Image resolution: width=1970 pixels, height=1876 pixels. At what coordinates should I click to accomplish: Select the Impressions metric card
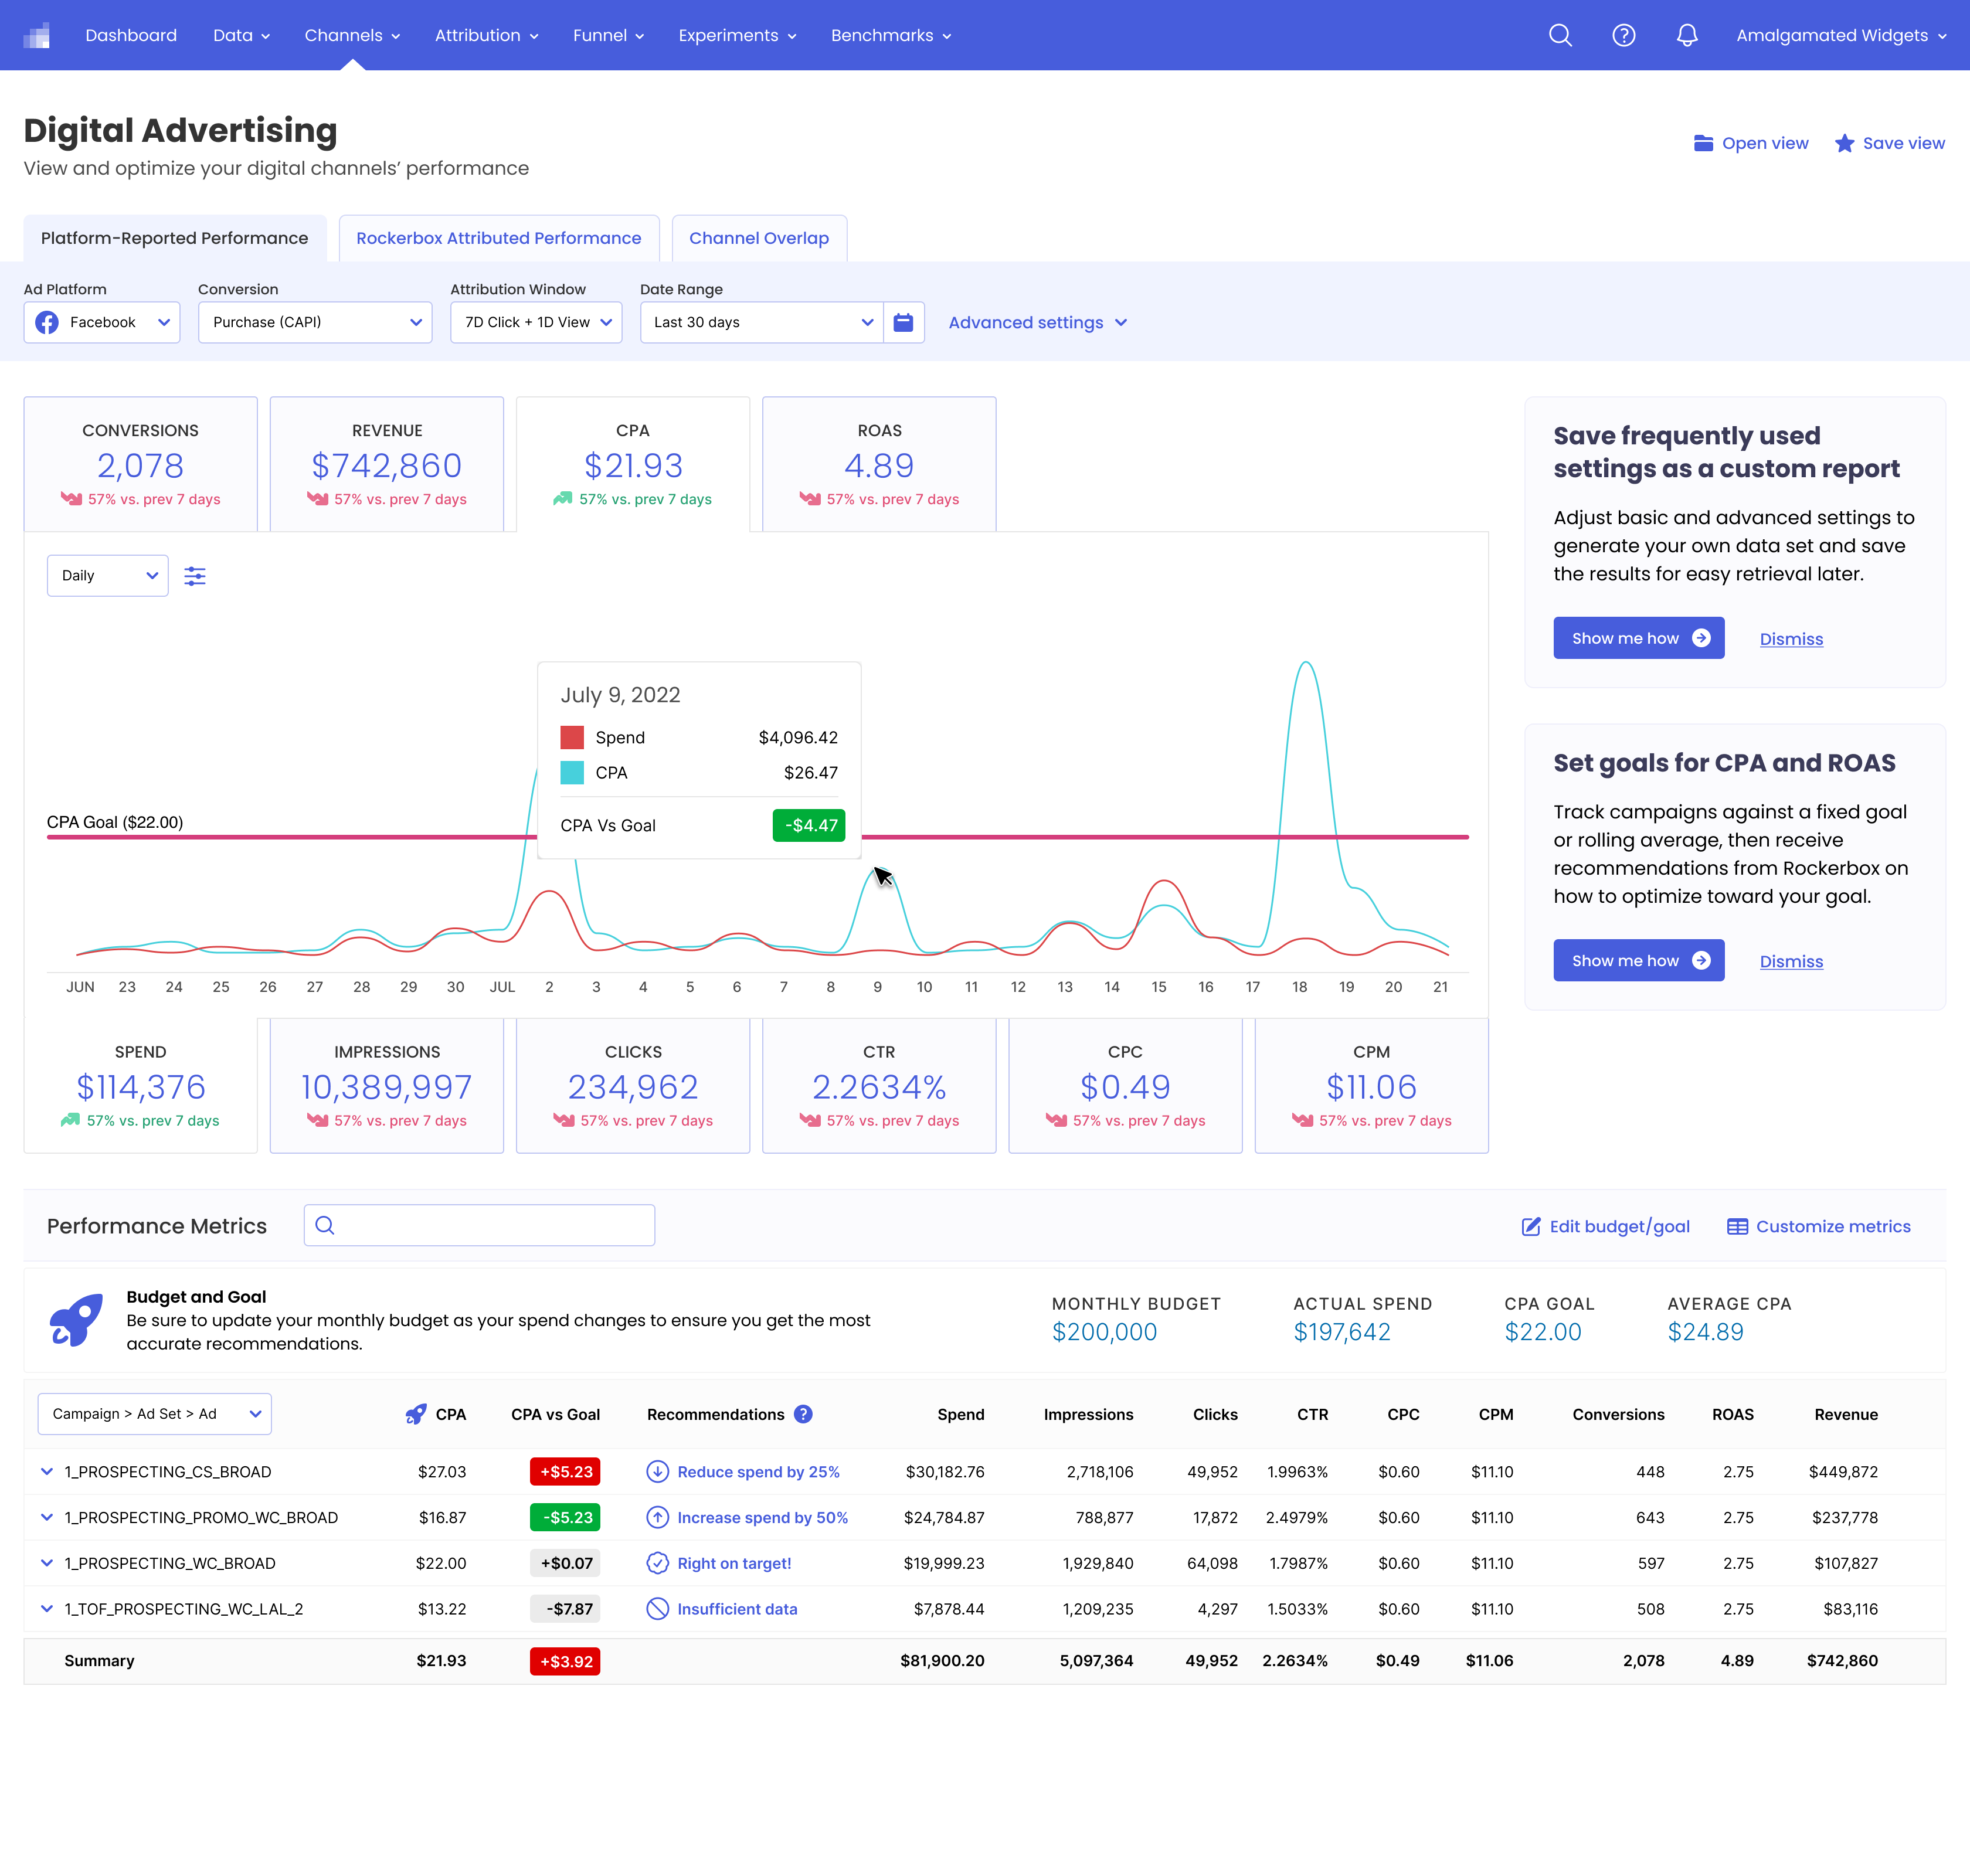(x=387, y=1086)
